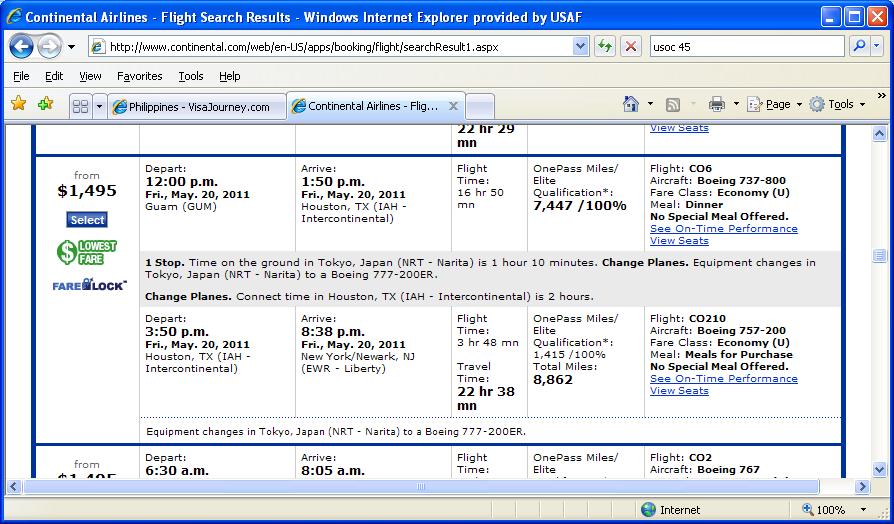The height and width of the screenshot is (524, 894).
Task: Click the search magnifier button
Action: (x=859, y=47)
